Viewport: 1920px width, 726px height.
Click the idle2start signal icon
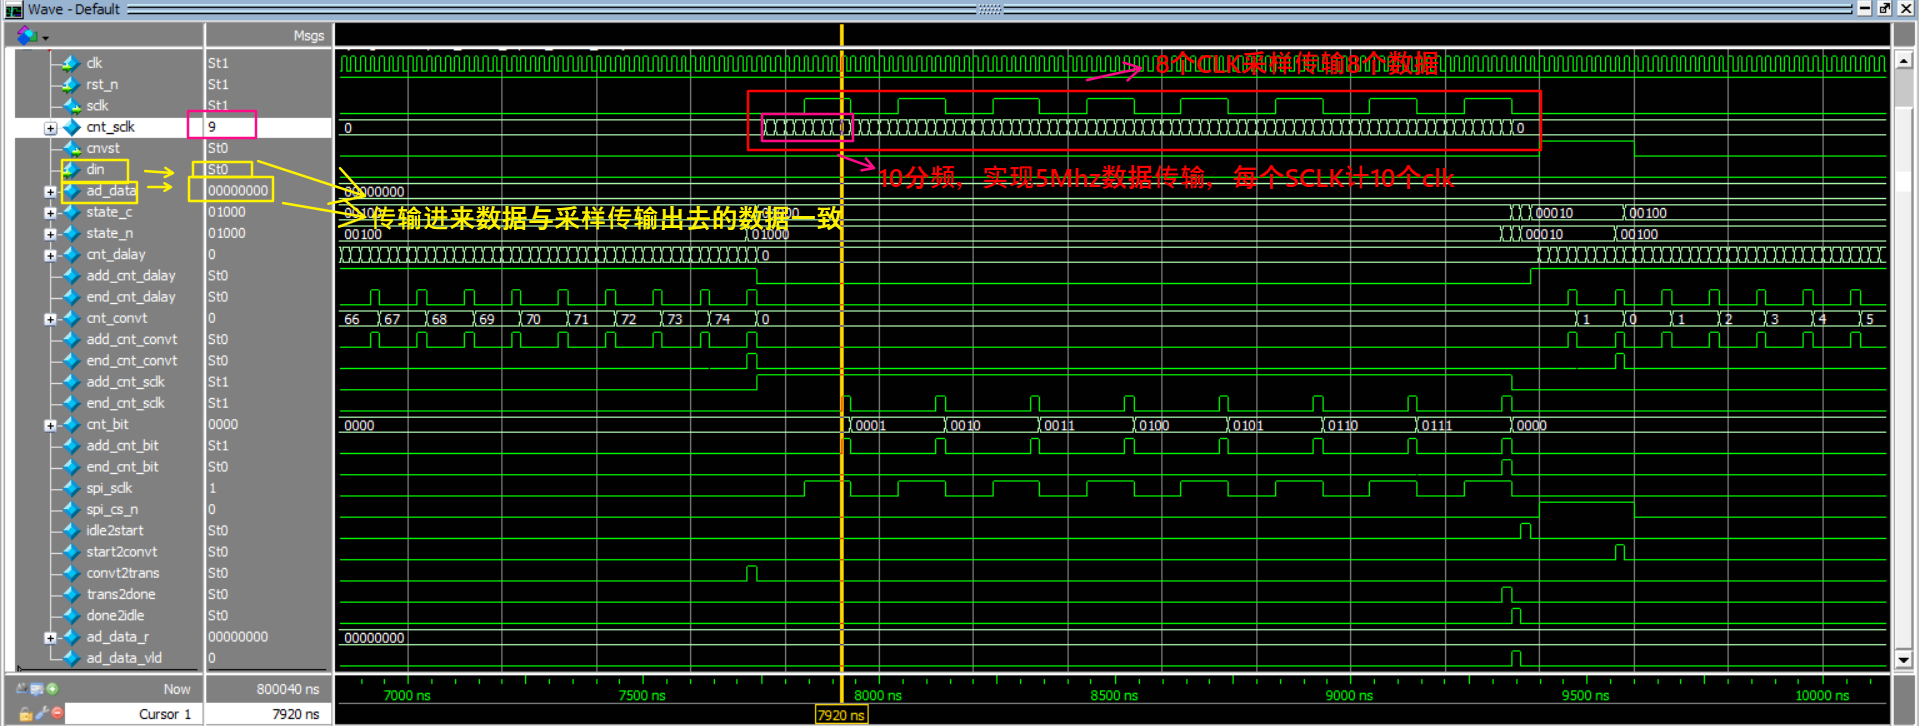(71, 530)
